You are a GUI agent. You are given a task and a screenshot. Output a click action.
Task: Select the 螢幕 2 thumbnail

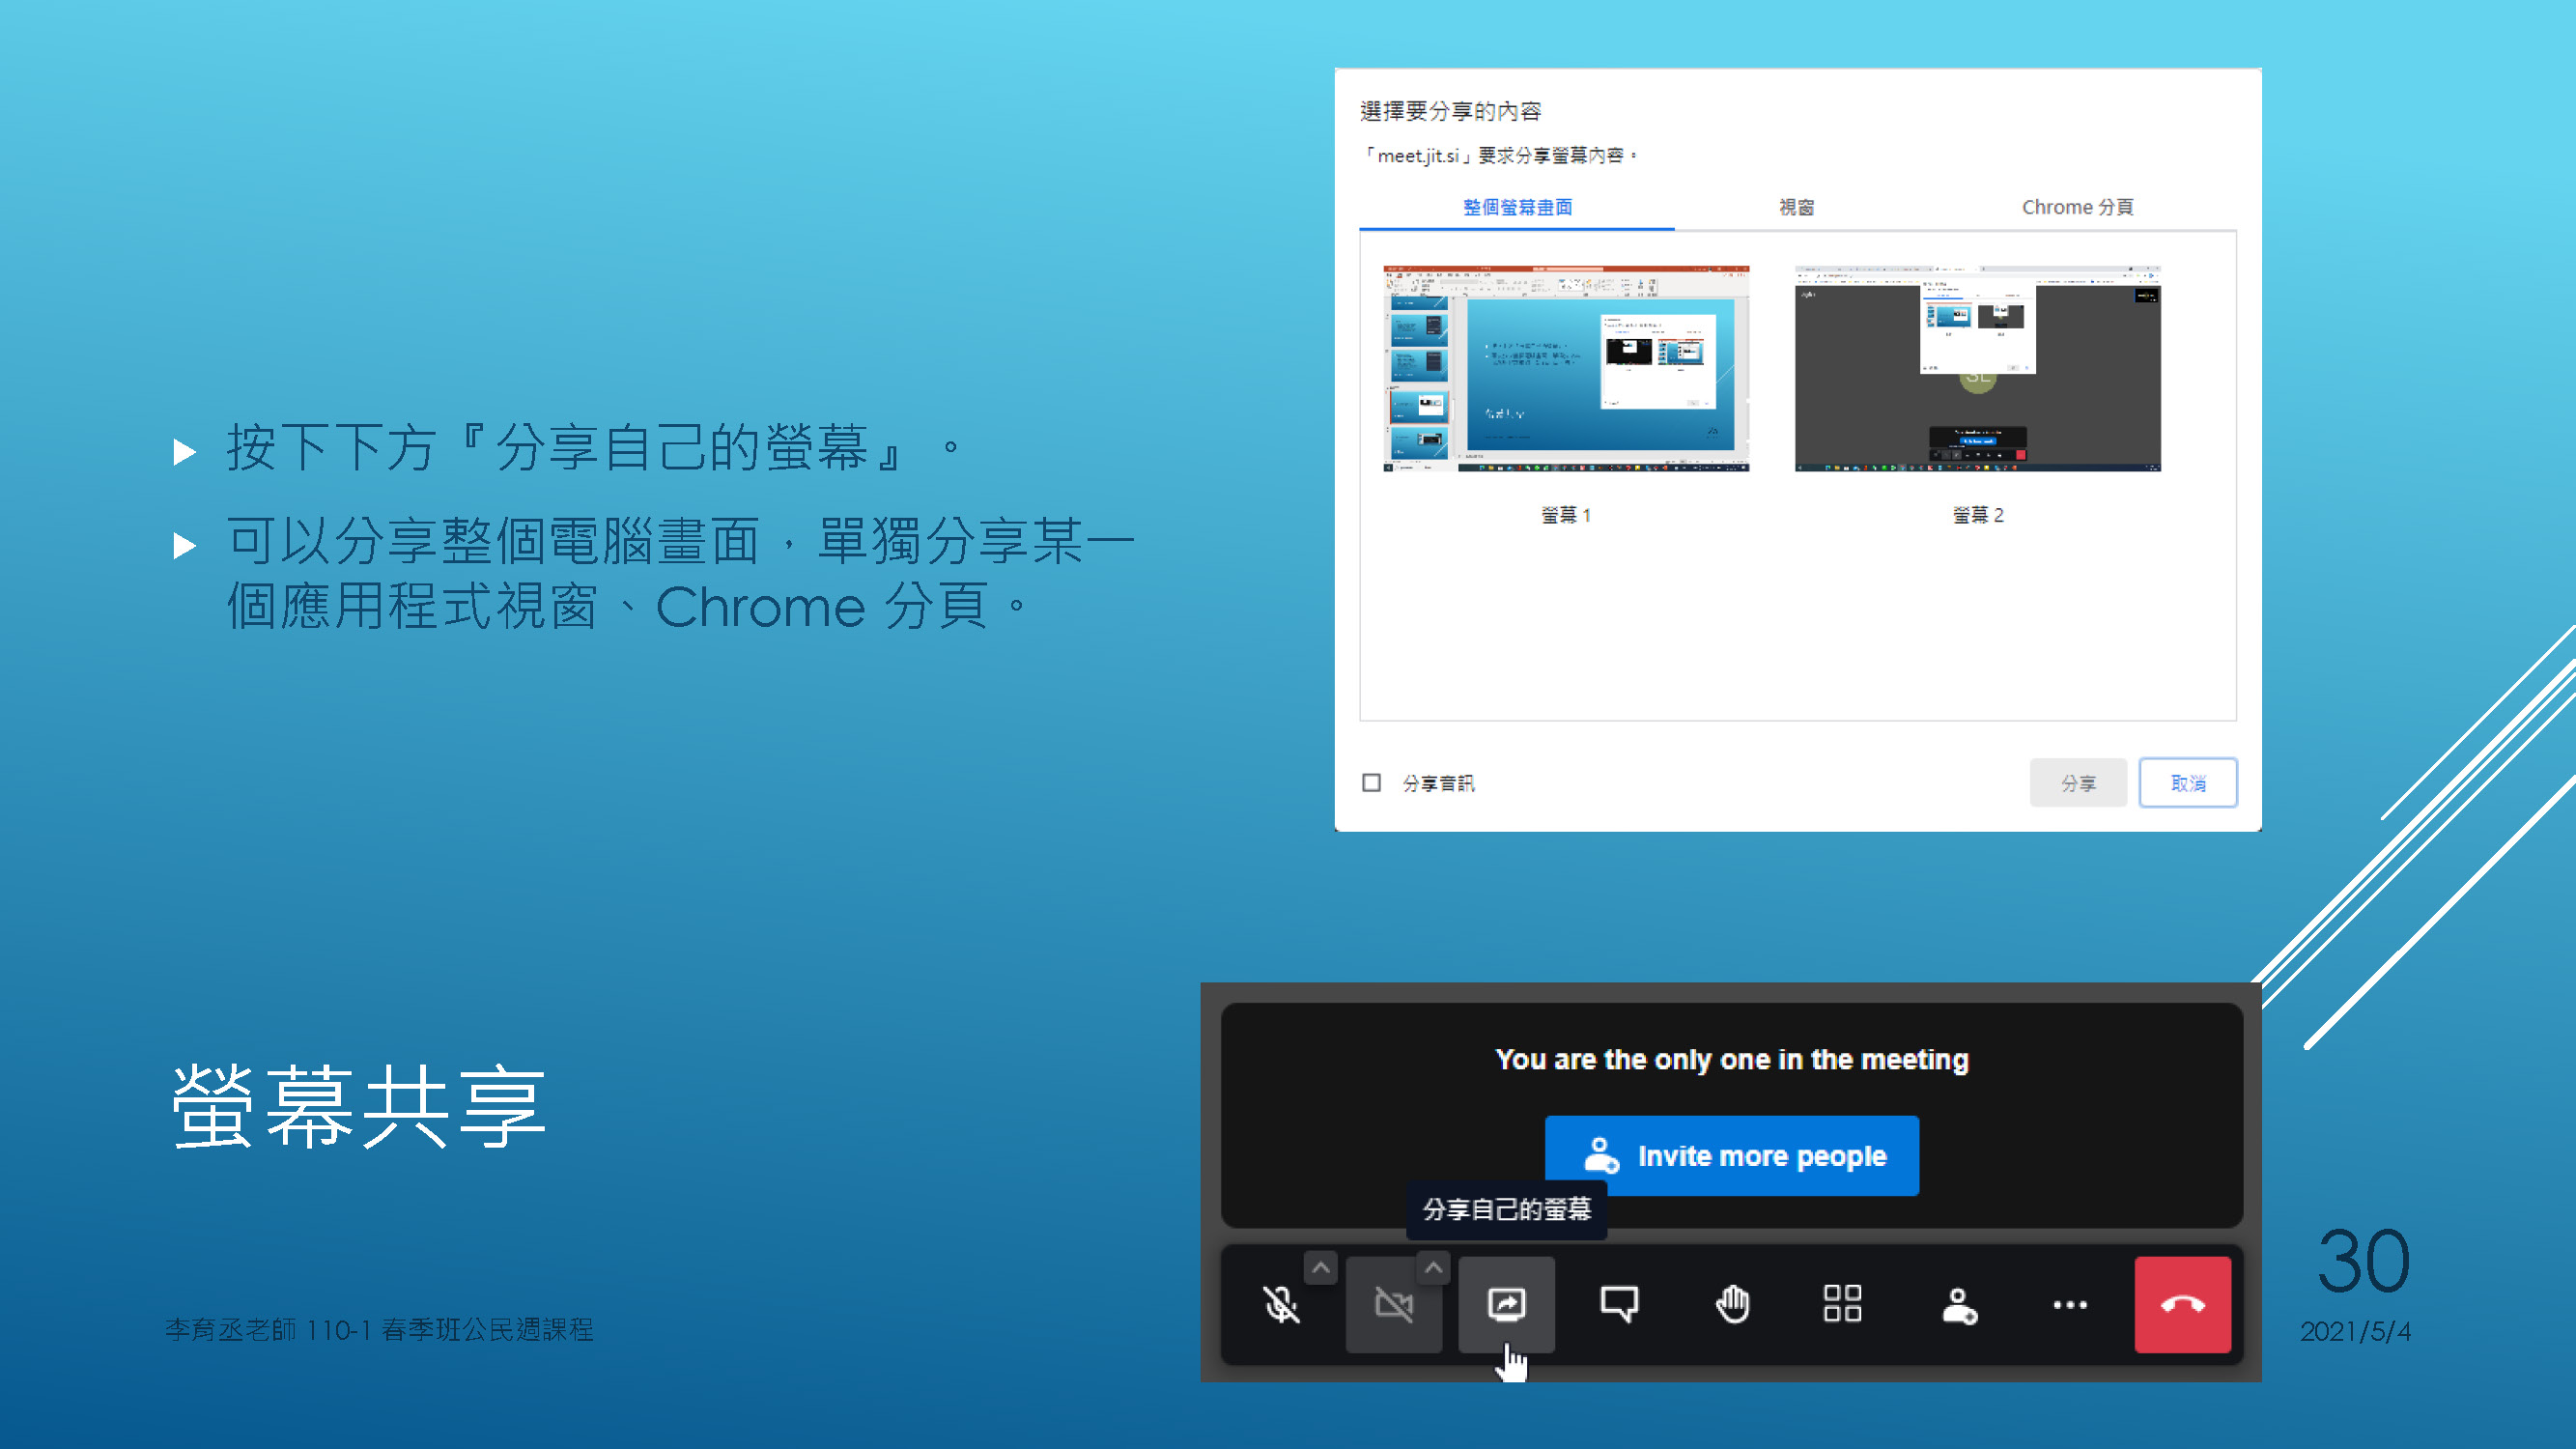1978,368
